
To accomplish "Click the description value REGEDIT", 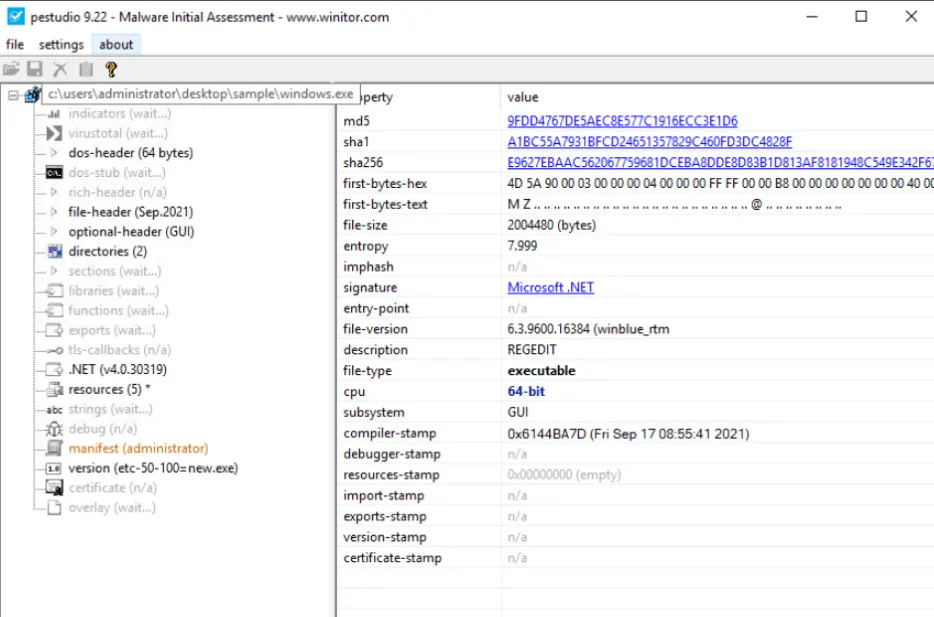I will click(x=532, y=350).
